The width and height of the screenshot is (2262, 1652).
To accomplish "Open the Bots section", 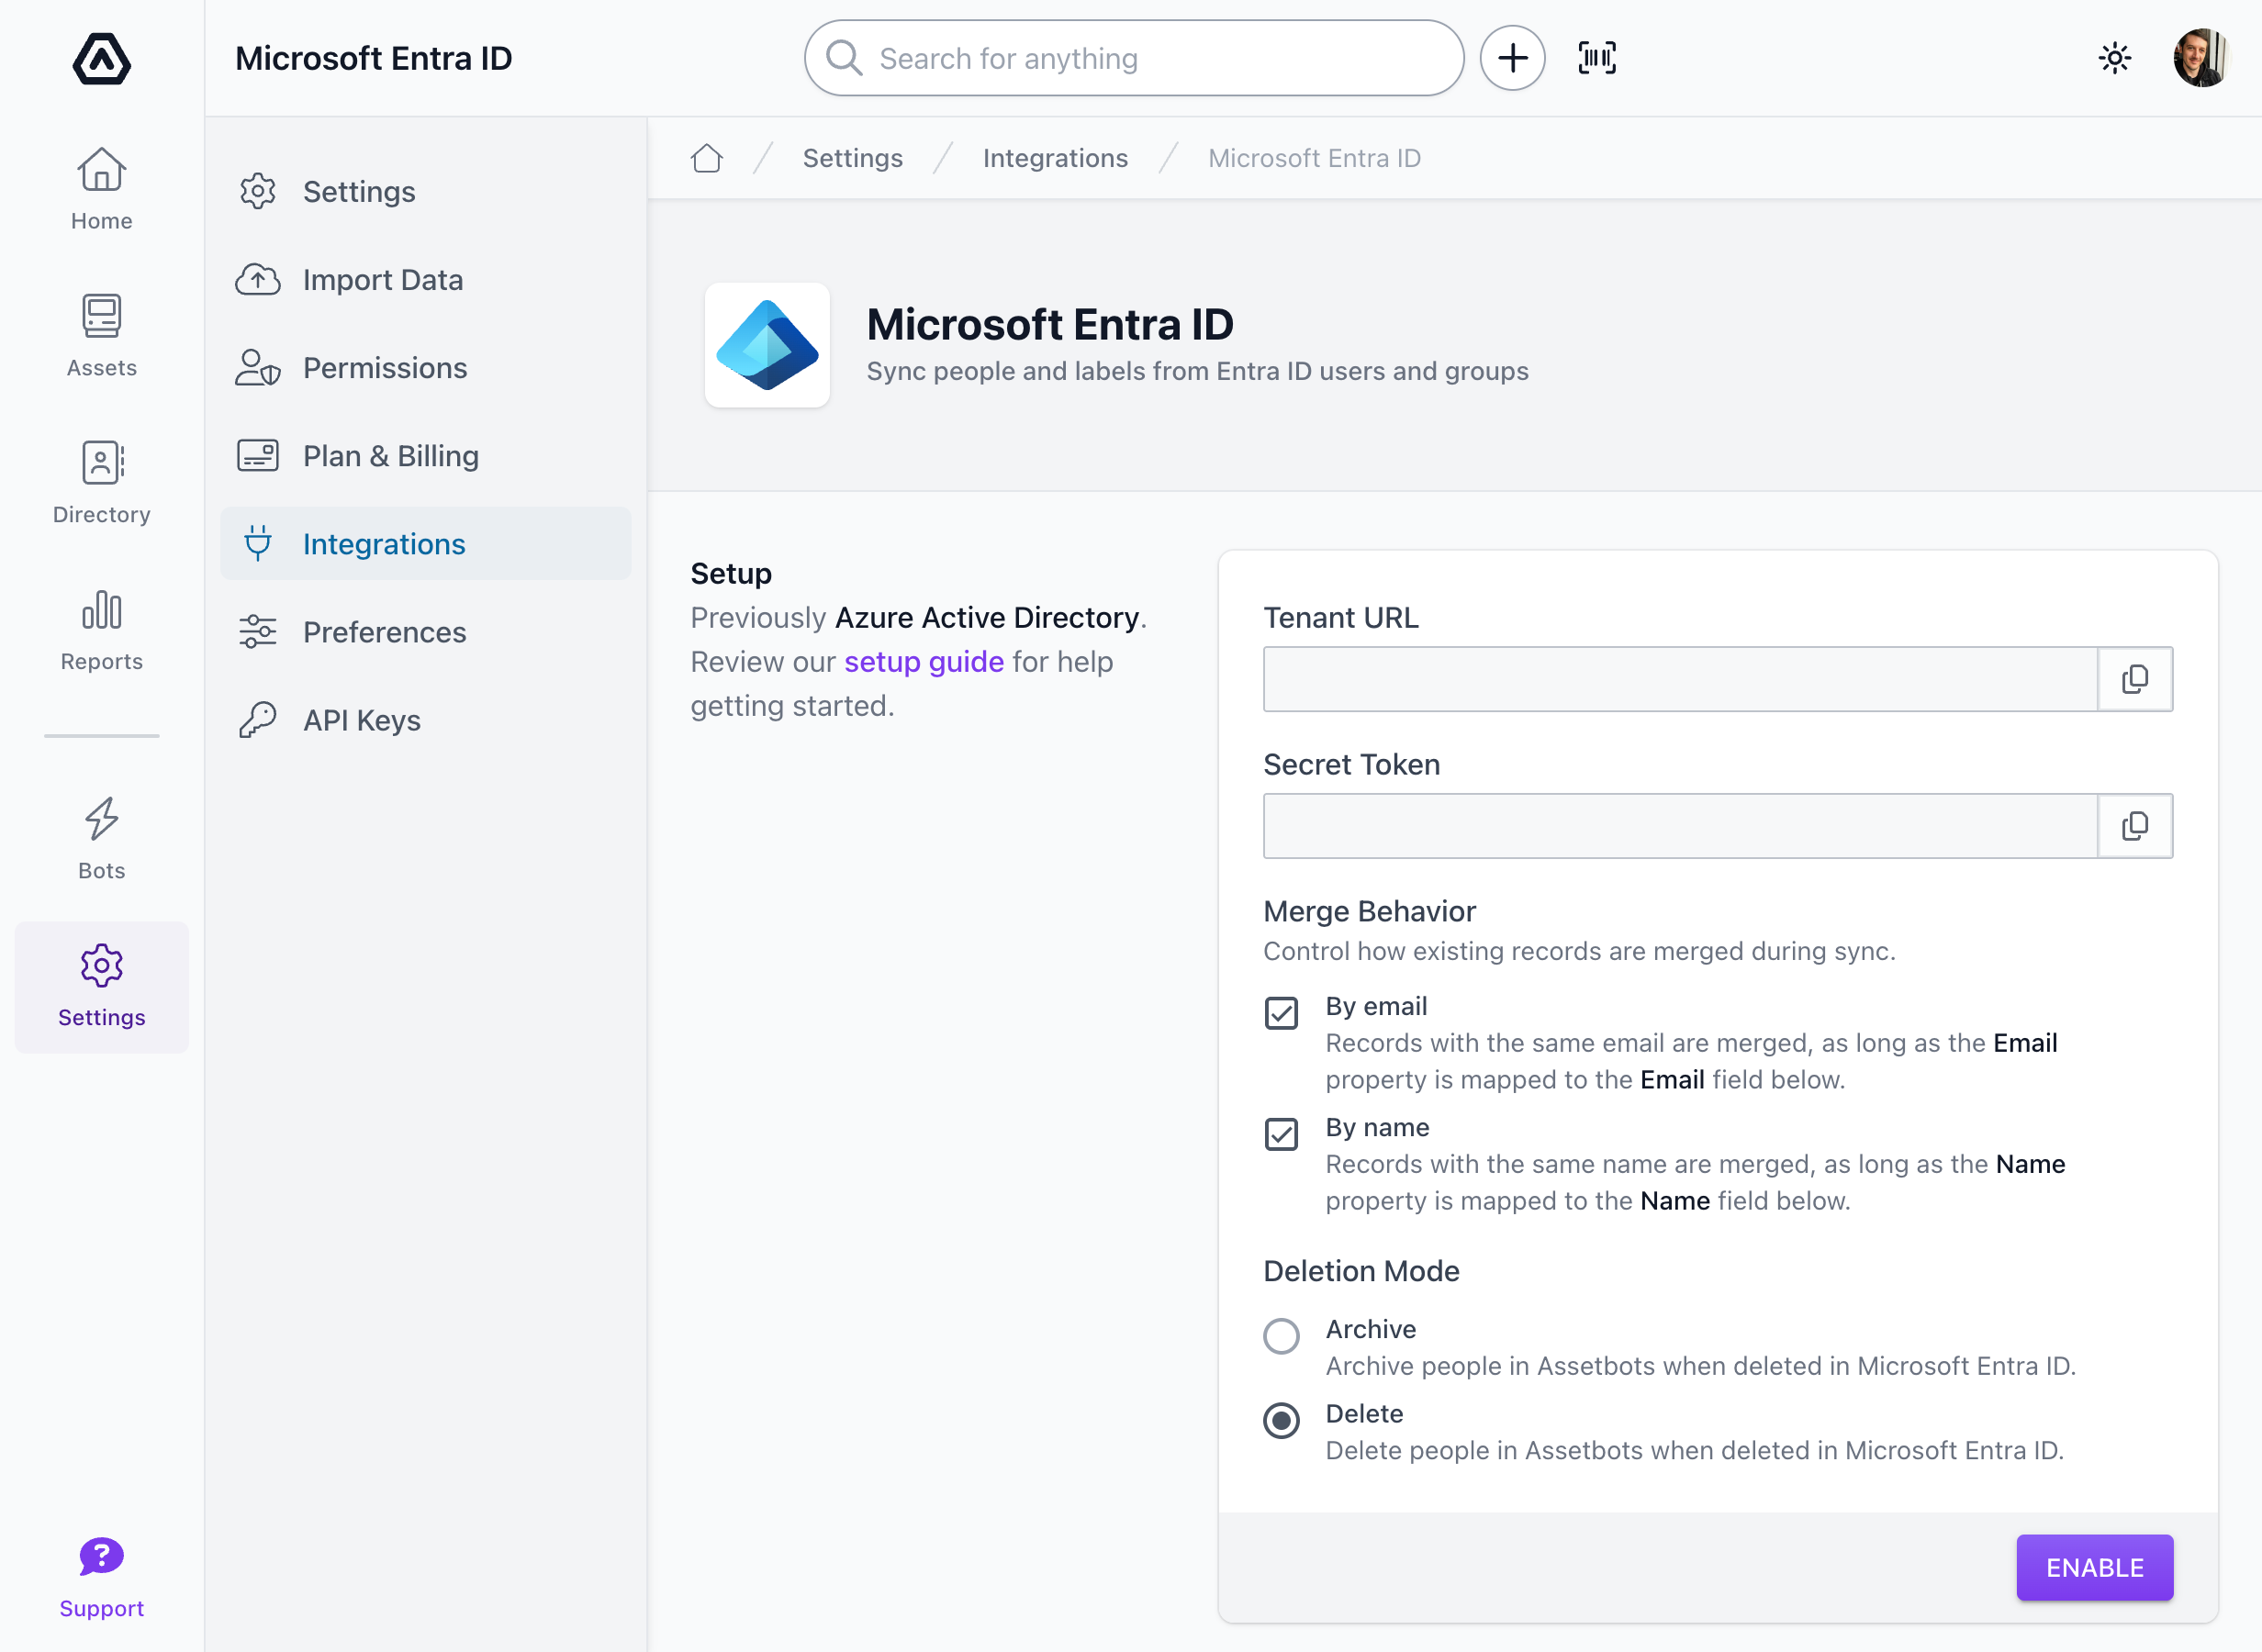I will 101,839.
